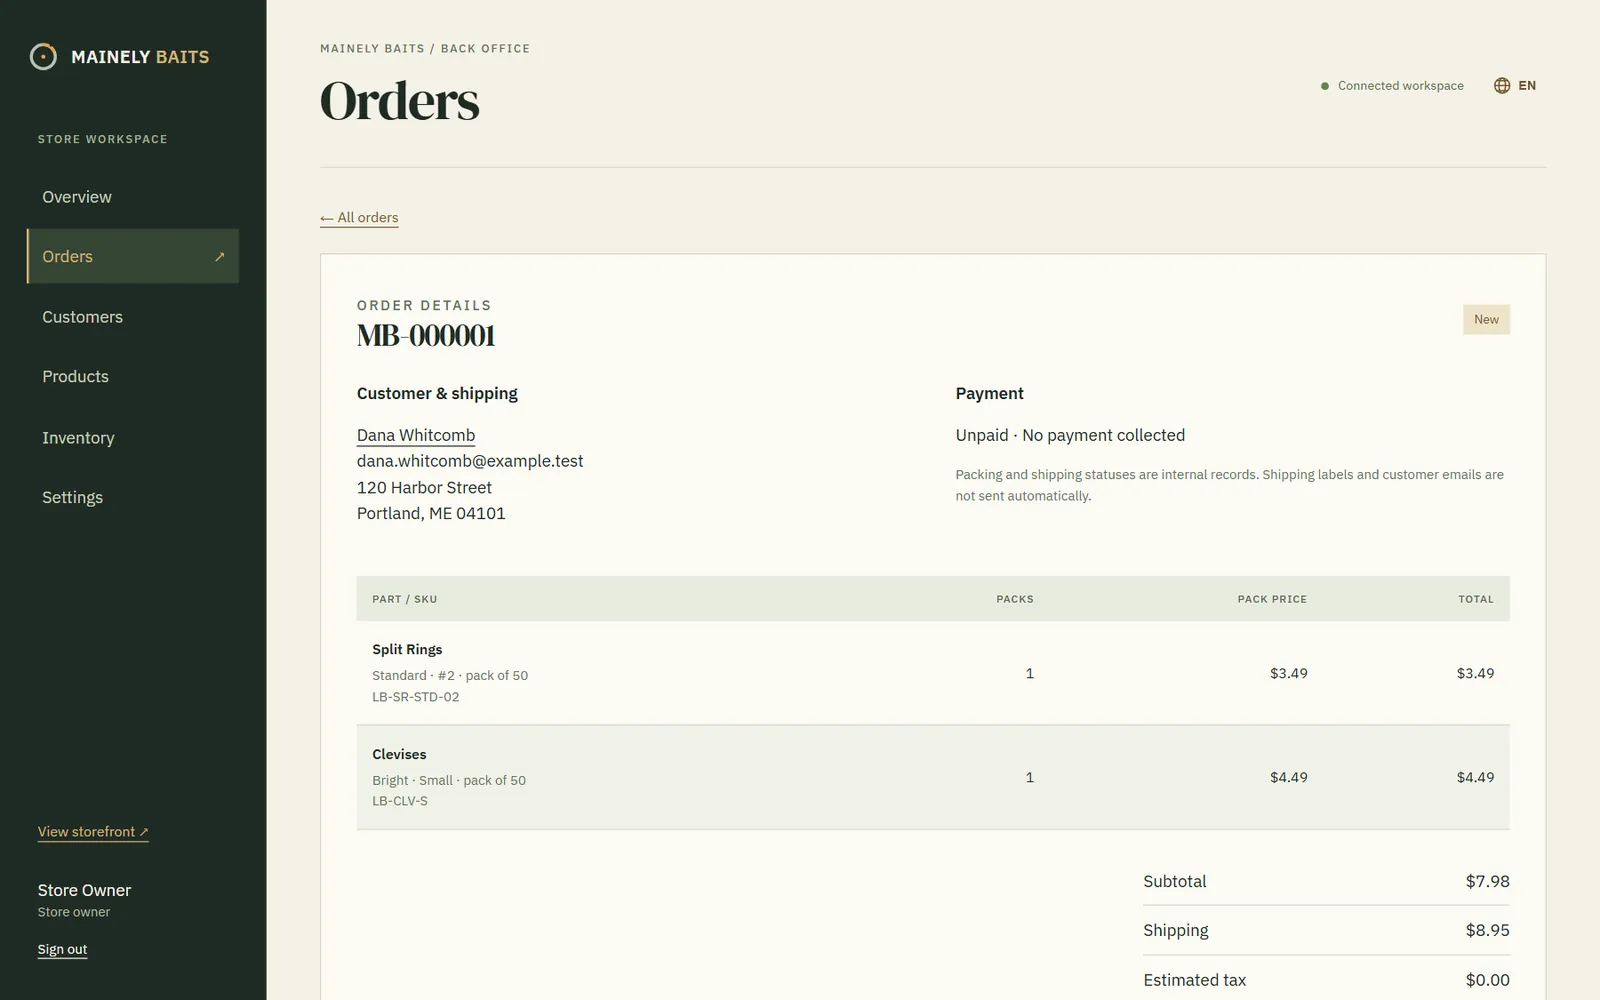The height and width of the screenshot is (1000, 1600).
Task: Click the PACKS column header
Action: point(1015,600)
